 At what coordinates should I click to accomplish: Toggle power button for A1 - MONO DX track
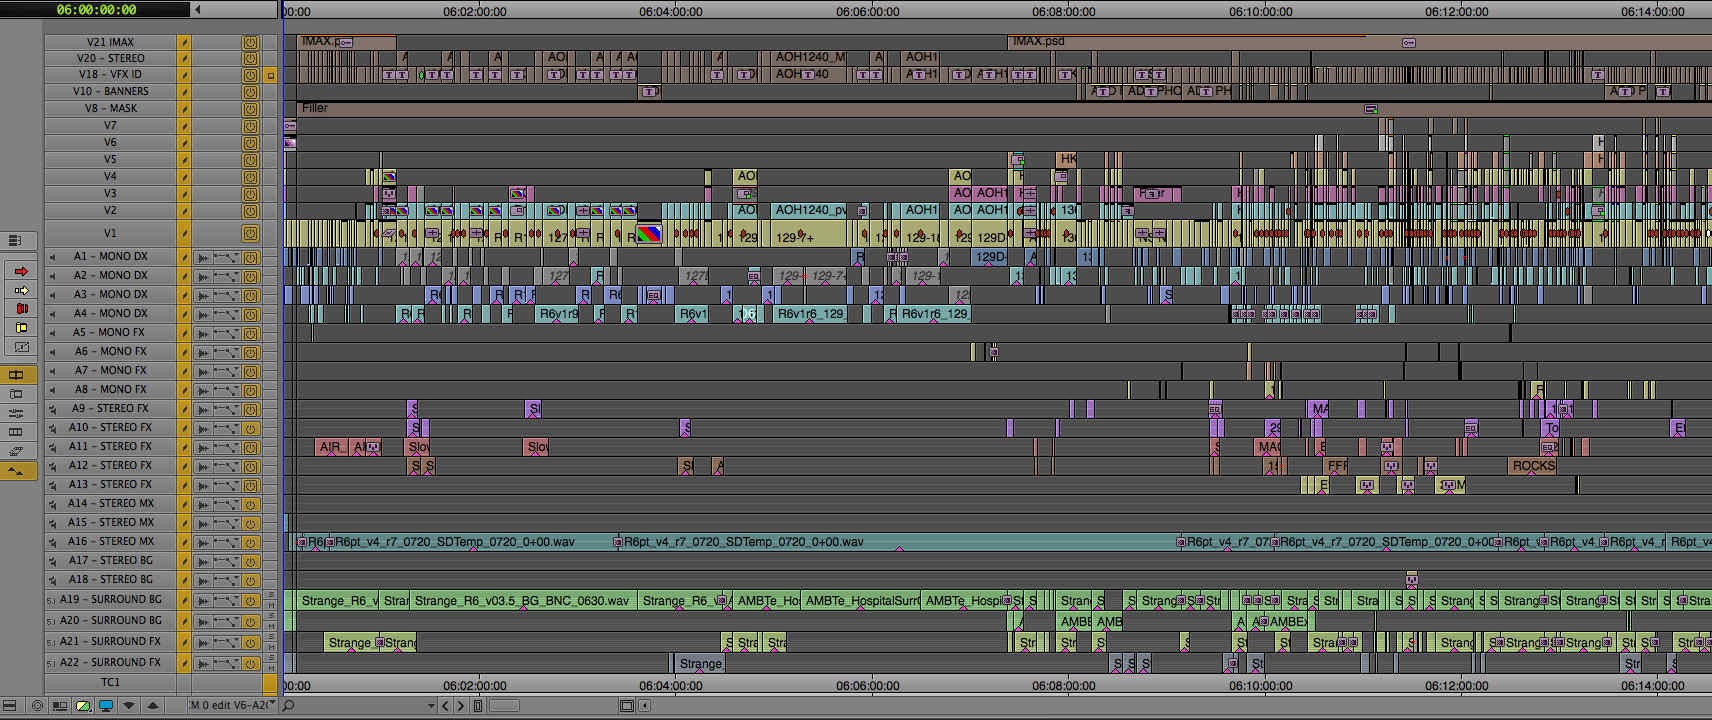pyautogui.click(x=250, y=257)
